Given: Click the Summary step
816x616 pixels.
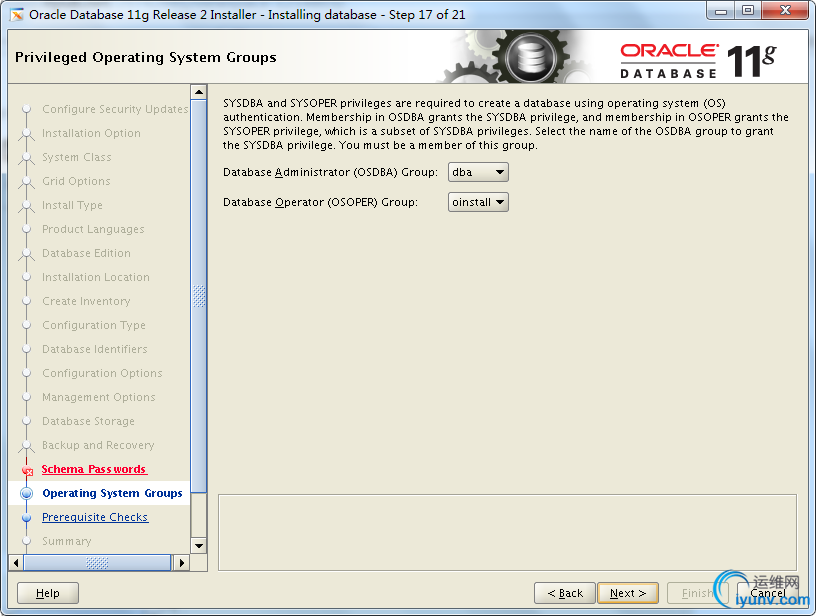Looking at the screenshot, I should pyautogui.click(x=67, y=541).
